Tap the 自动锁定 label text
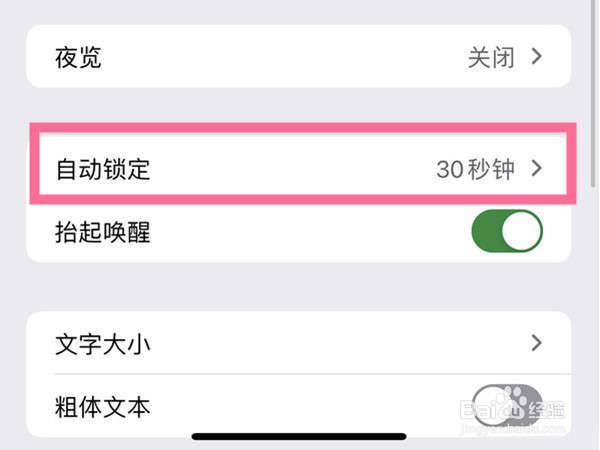Screen dimensions: 600x450 tap(102, 169)
